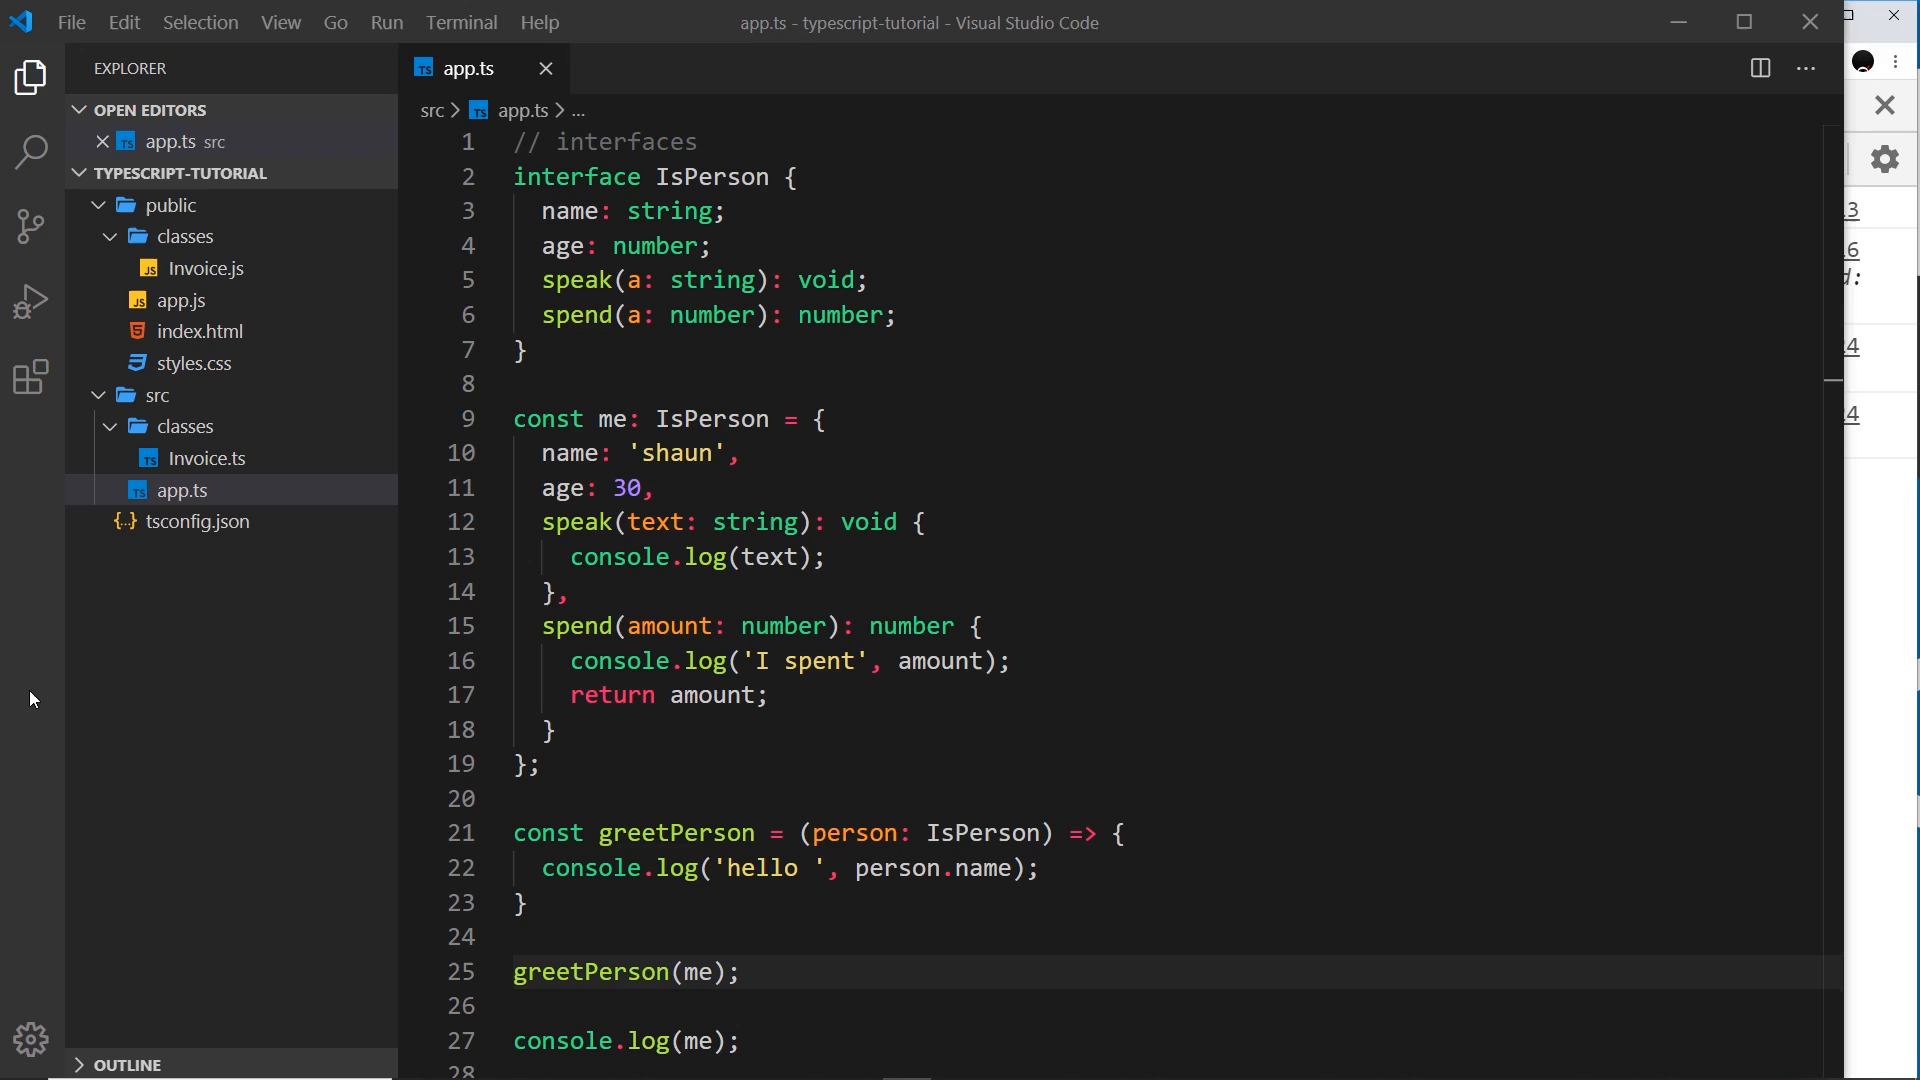This screenshot has width=1920, height=1080.
Task: Click the VS Code logo icon
Action: [x=20, y=21]
